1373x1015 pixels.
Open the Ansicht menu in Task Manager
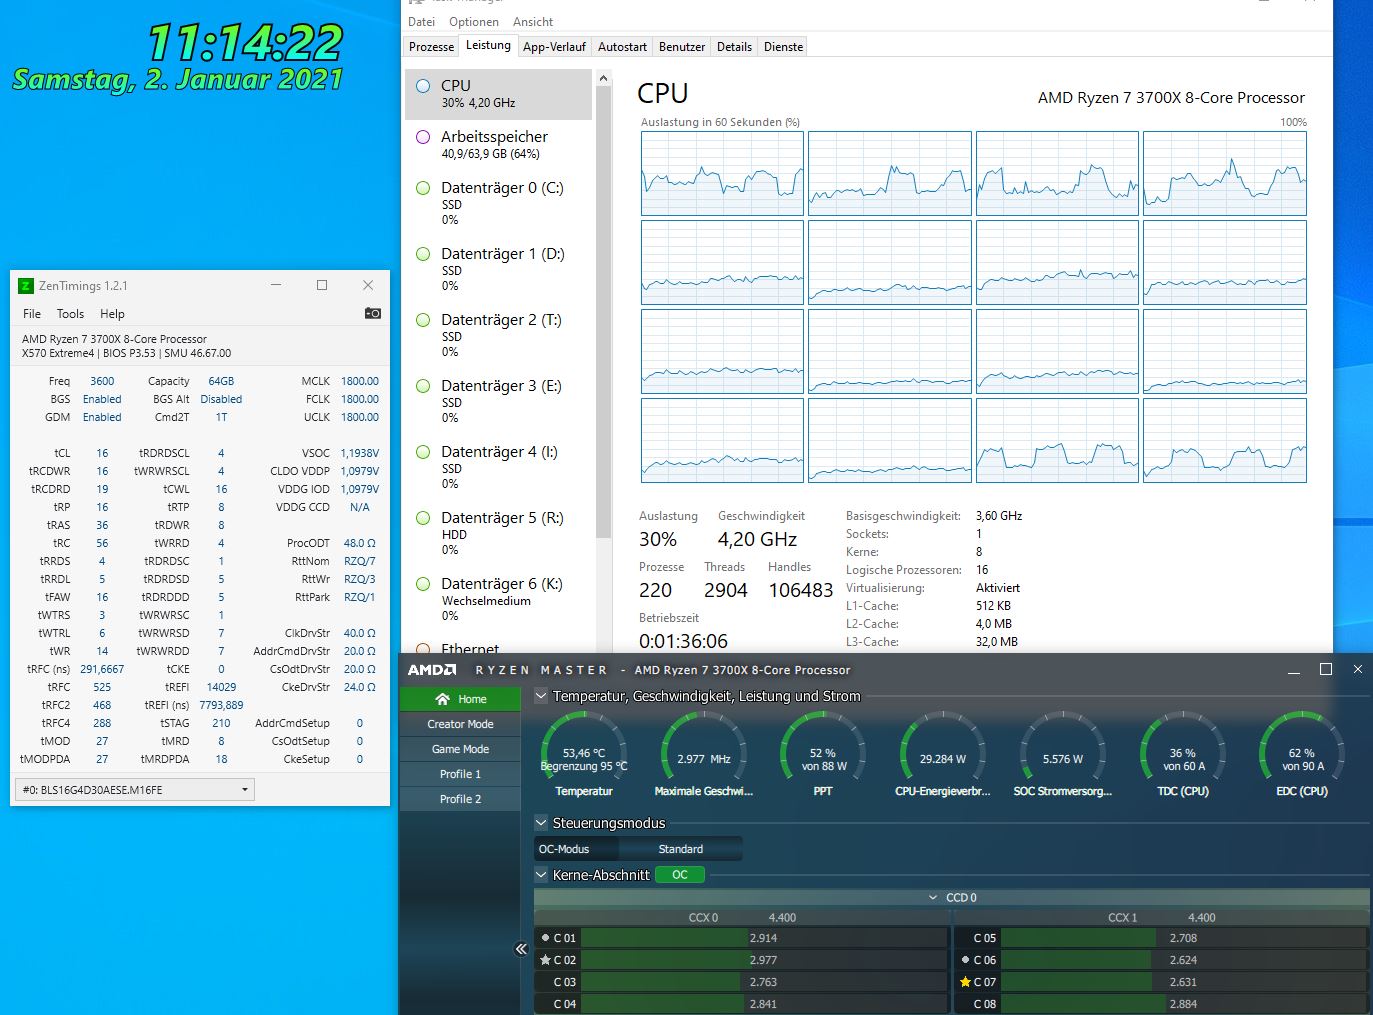tap(533, 21)
